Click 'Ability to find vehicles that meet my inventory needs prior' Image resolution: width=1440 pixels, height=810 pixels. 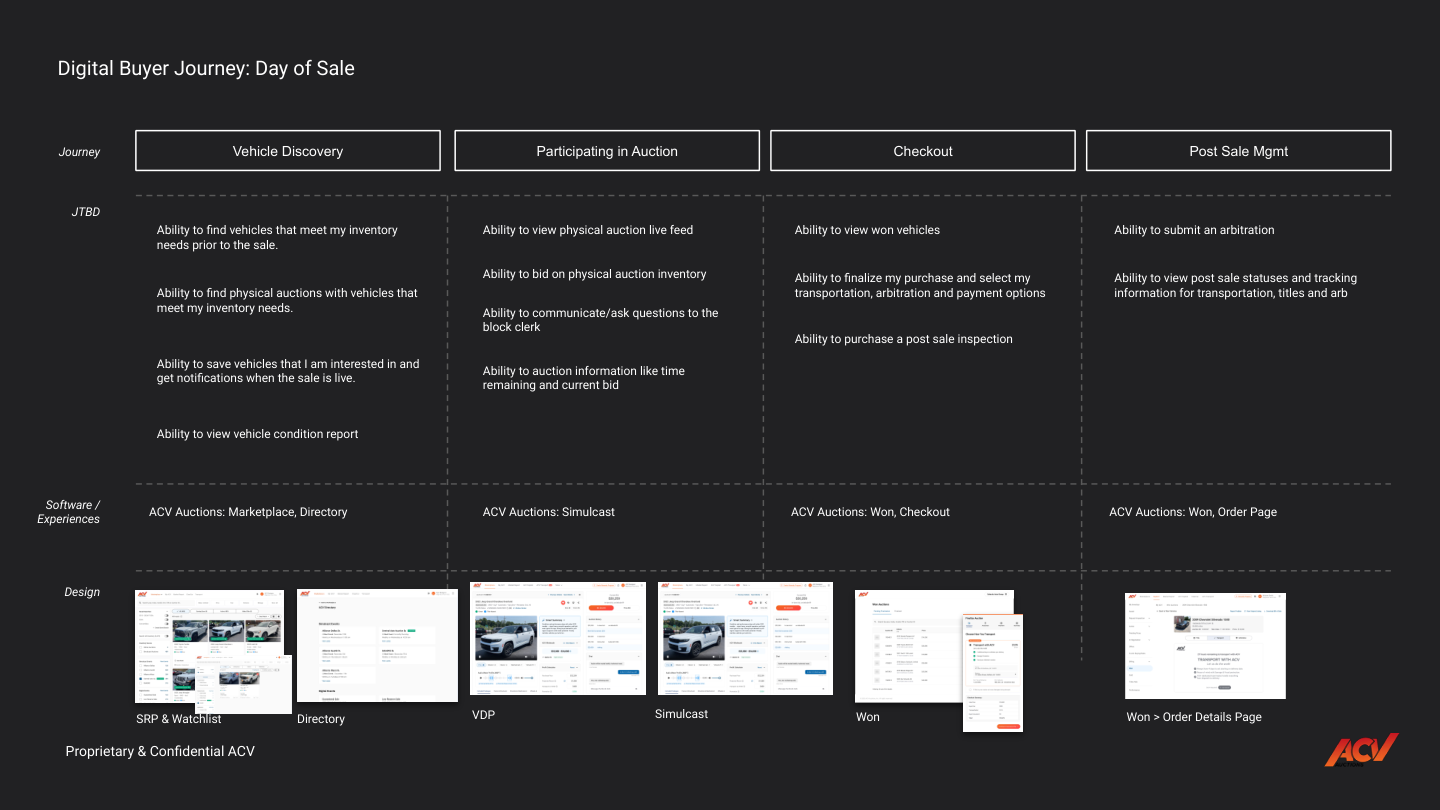pyautogui.click(x=277, y=237)
